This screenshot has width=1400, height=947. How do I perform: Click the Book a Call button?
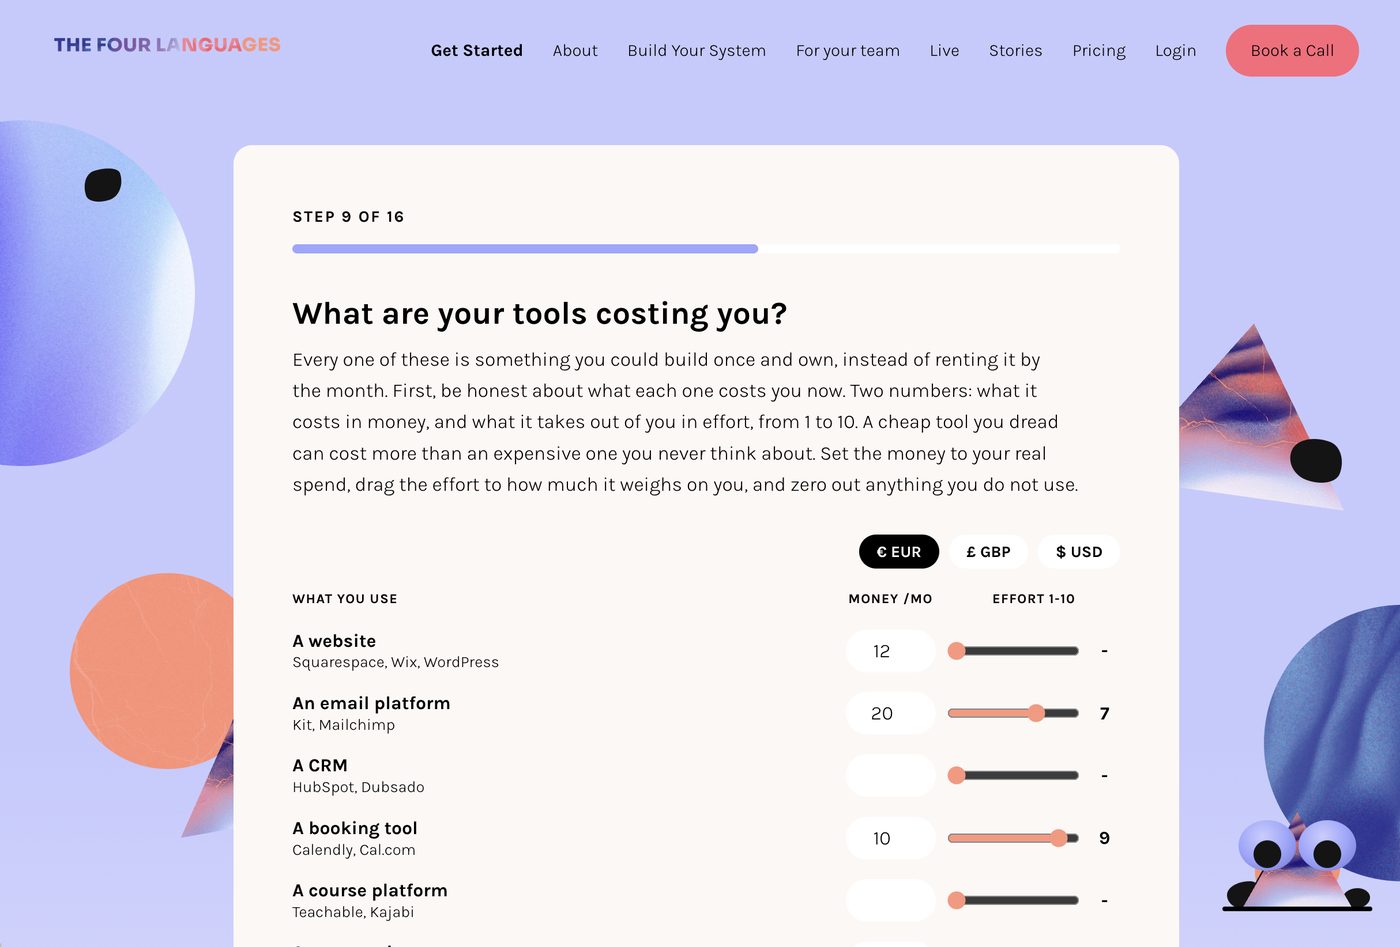pos(1292,51)
